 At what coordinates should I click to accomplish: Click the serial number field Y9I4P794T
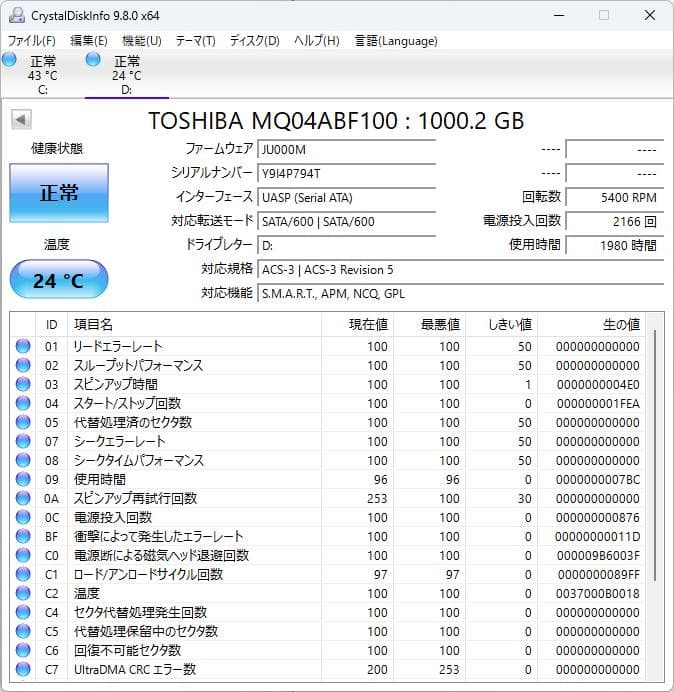click(347, 173)
